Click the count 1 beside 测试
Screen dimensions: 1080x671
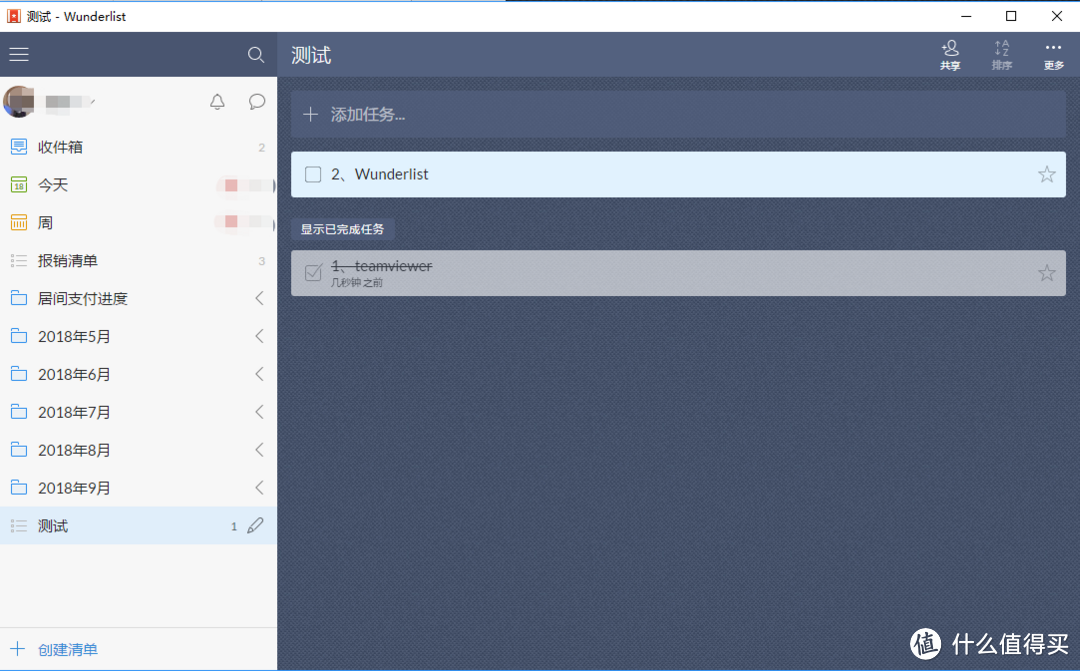pyautogui.click(x=234, y=526)
